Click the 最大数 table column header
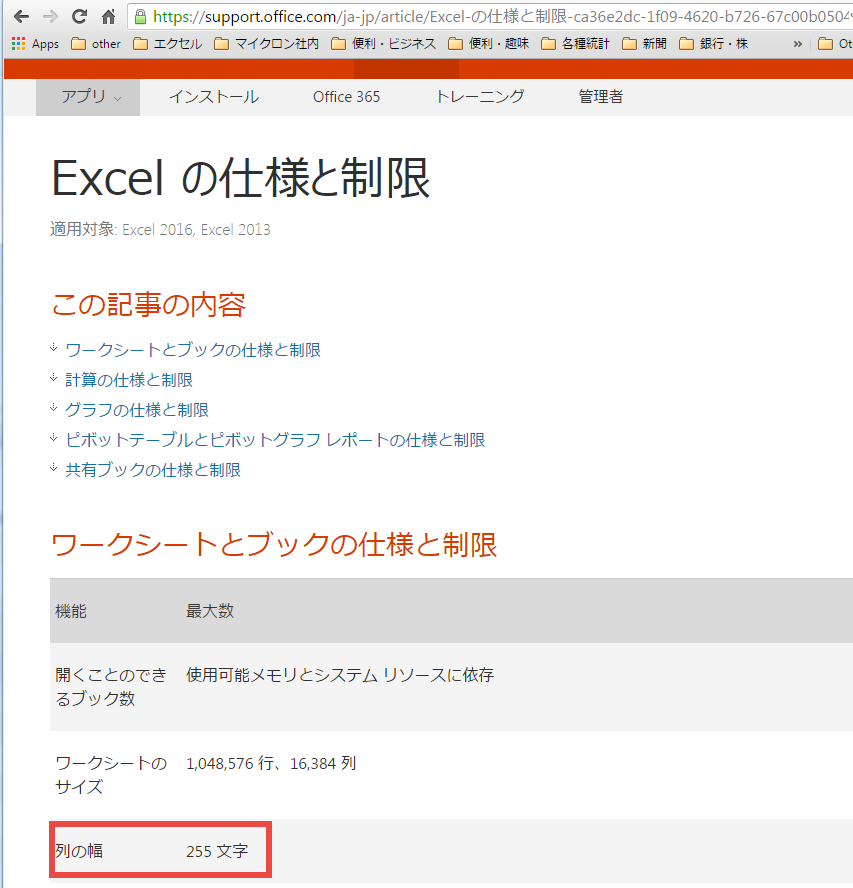 (210, 611)
